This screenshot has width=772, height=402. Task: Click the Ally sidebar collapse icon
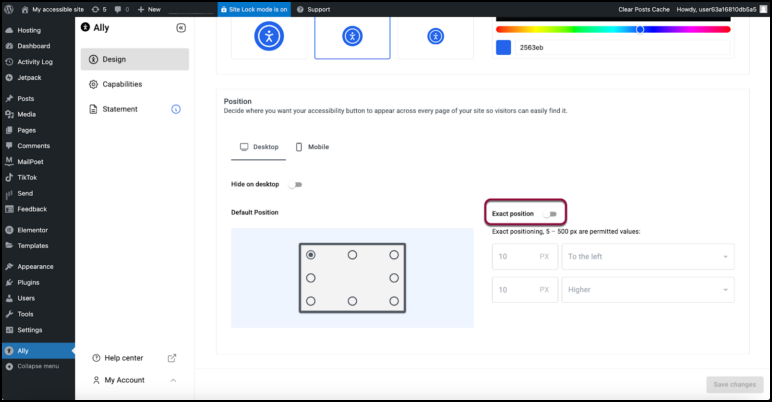point(180,28)
